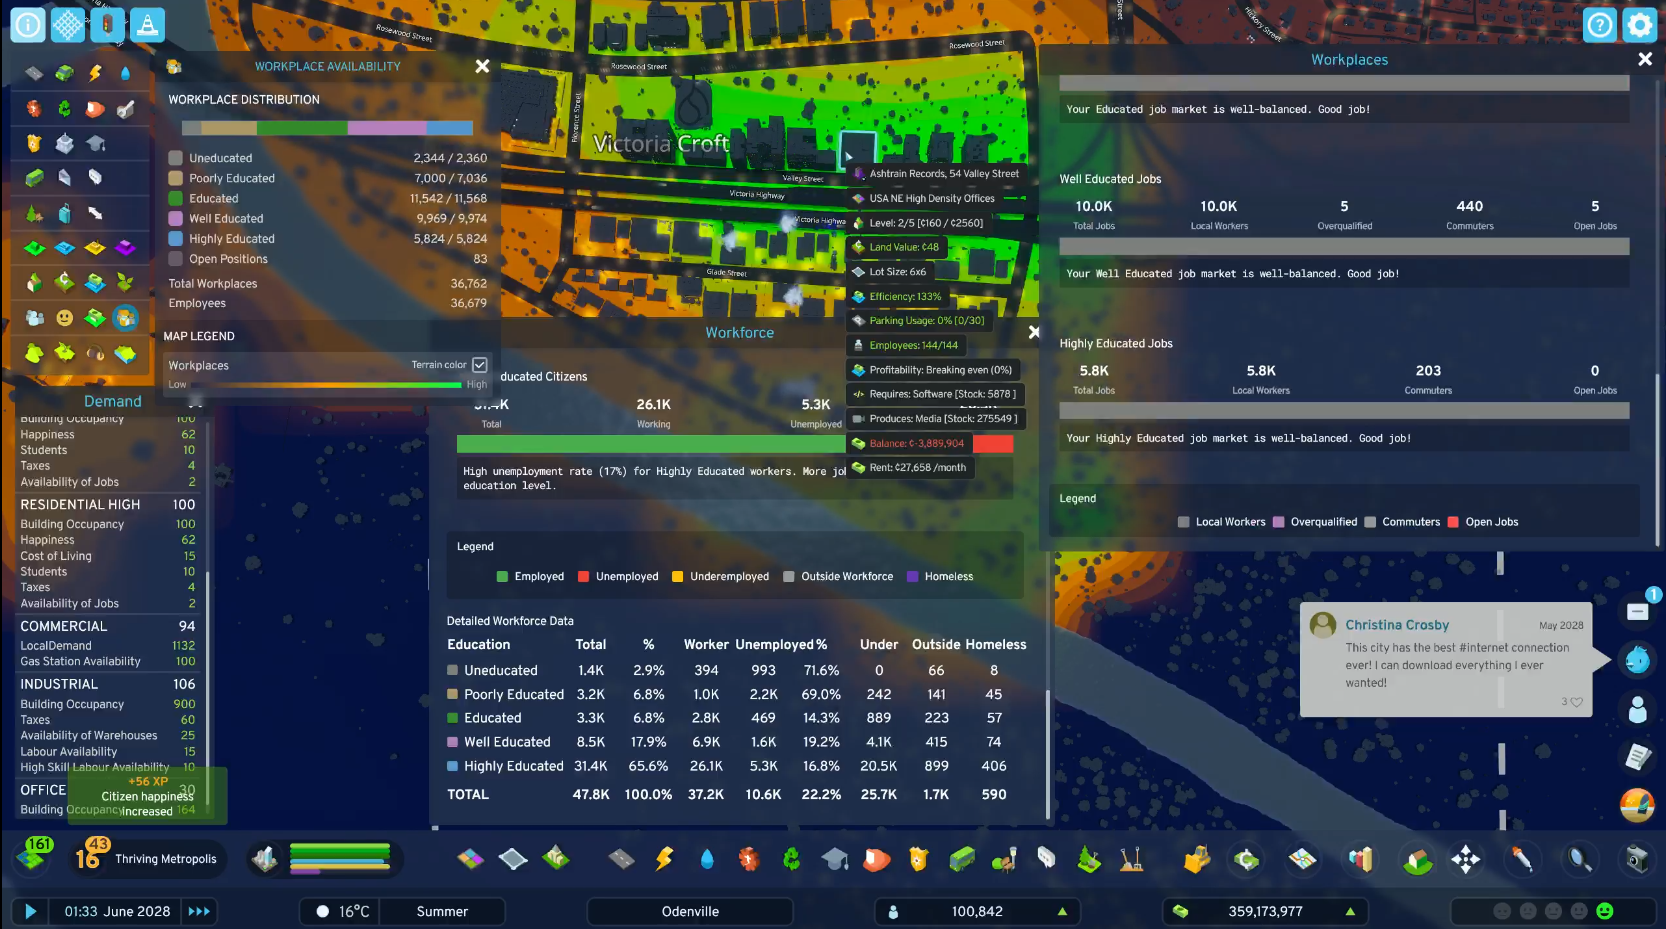Viewport: 1666px width, 929px height.
Task: Change simulation speed with triple arrows
Action: click(199, 912)
